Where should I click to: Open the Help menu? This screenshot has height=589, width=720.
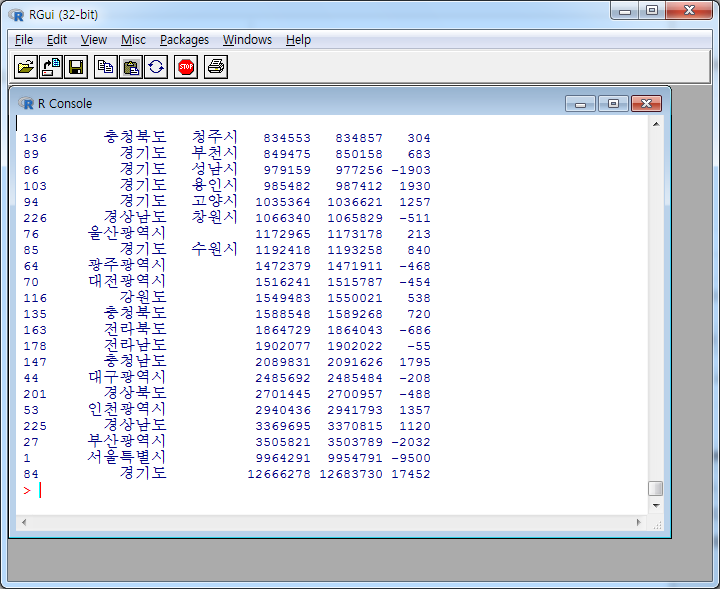point(298,40)
